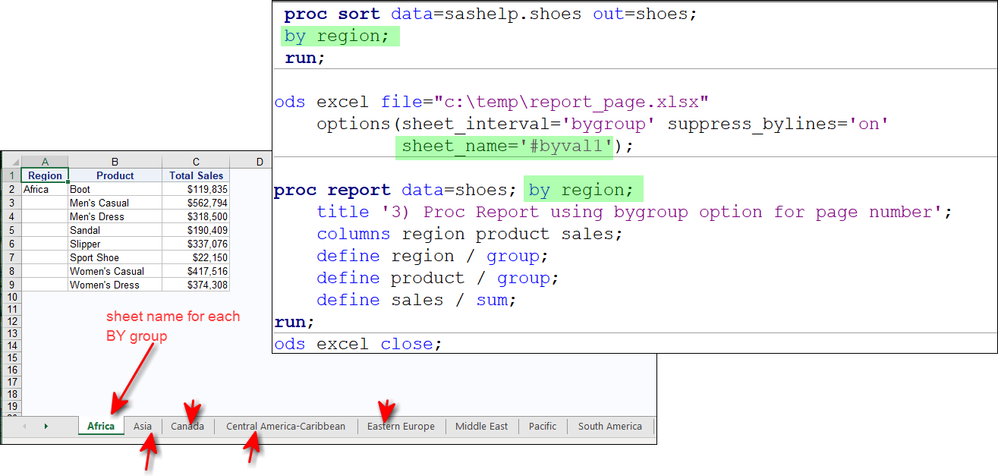Select the Men's Dress cell
Viewport: 998px width, 476px height.
[115, 216]
